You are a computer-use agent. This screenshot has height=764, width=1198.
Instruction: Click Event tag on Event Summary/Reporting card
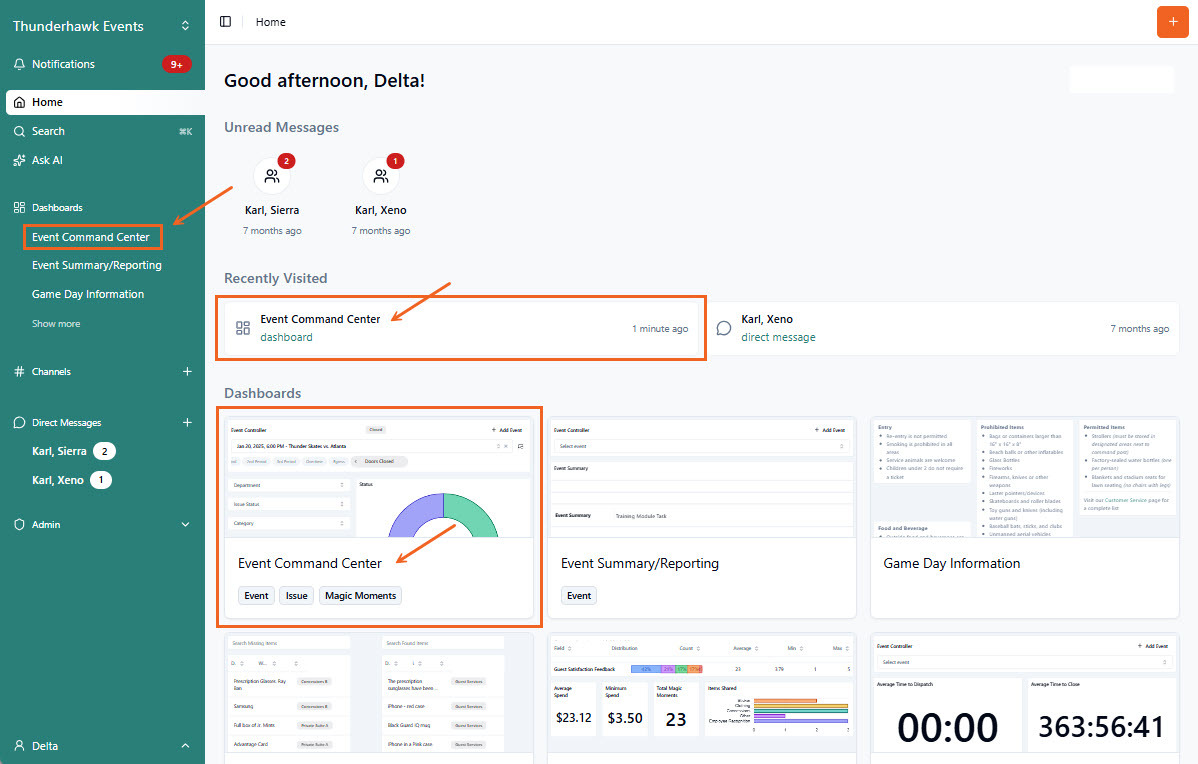coord(579,596)
